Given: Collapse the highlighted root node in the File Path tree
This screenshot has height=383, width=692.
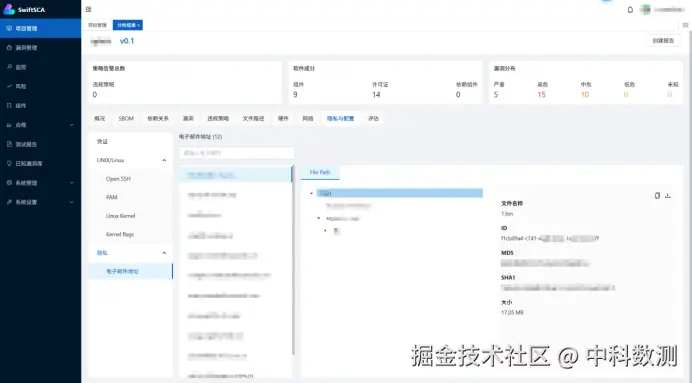Looking at the screenshot, I should pos(312,193).
